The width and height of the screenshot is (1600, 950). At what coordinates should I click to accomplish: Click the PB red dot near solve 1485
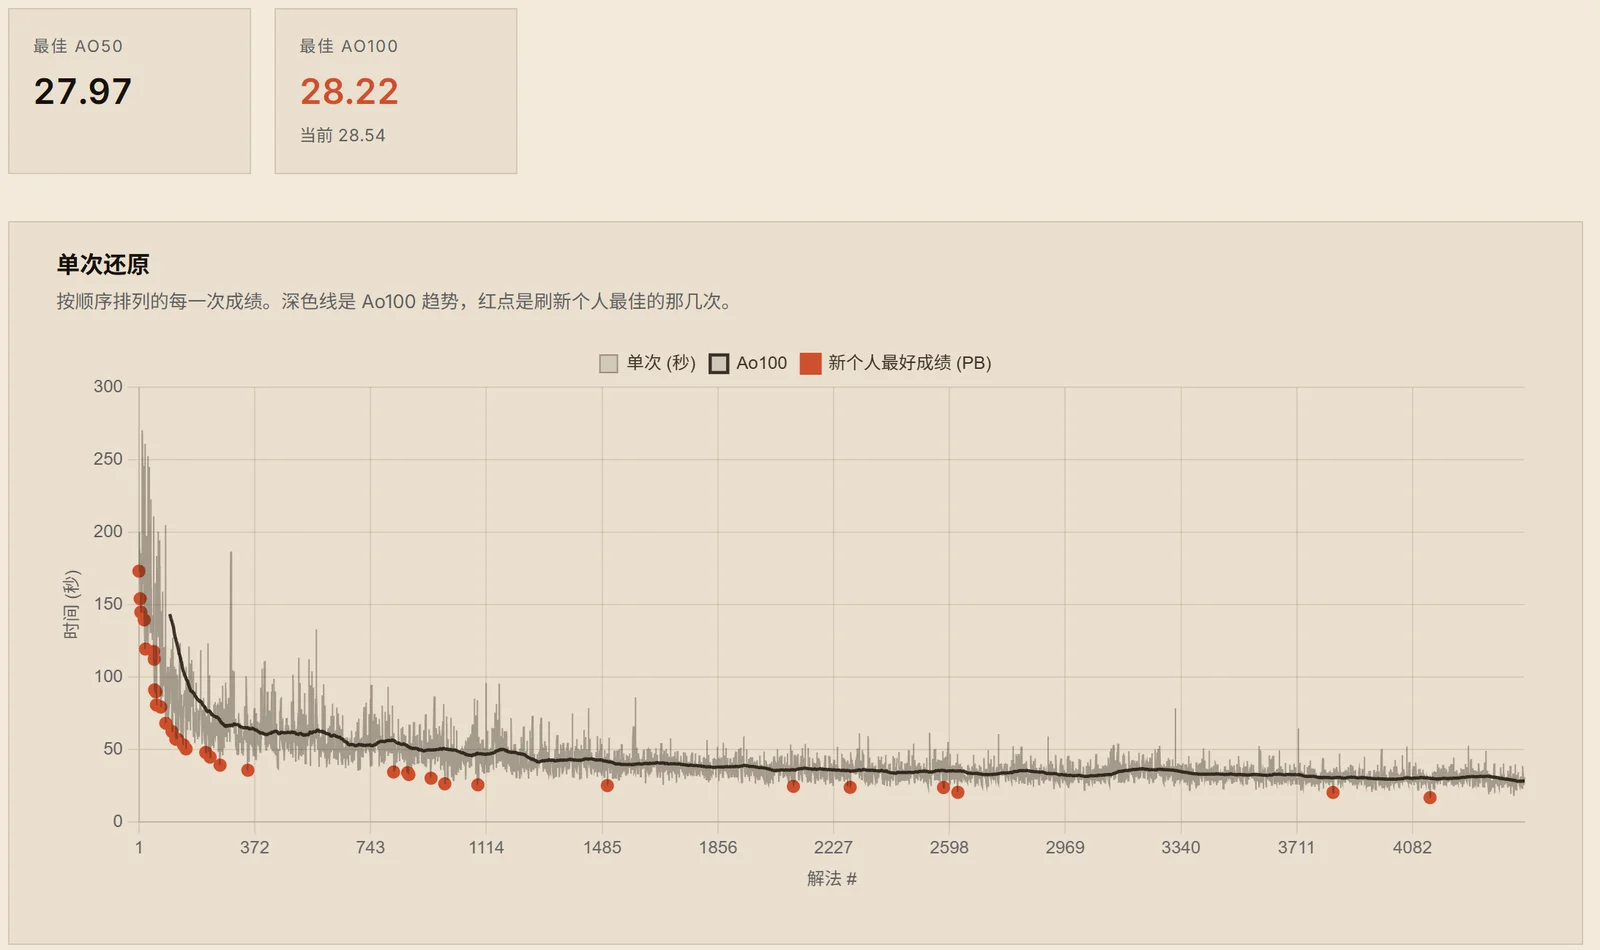click(607, 785)
